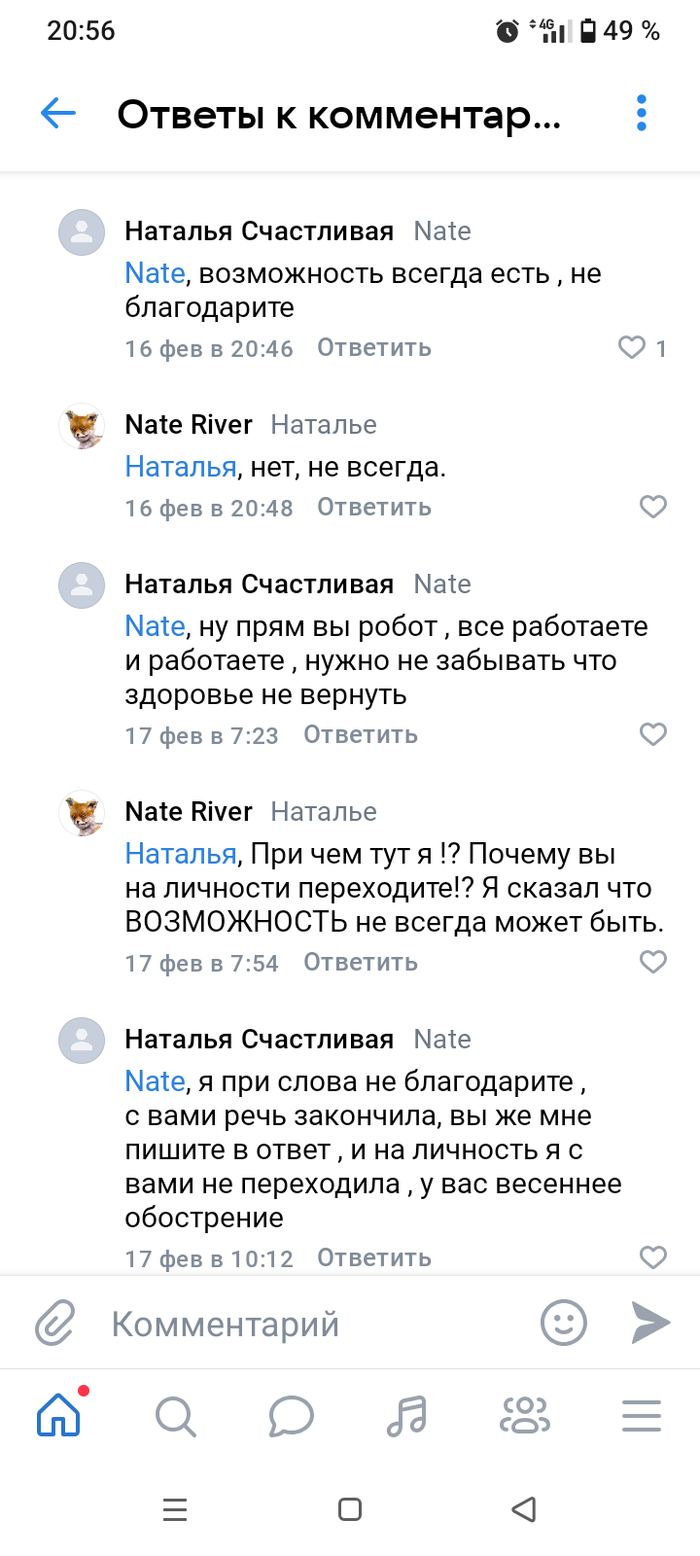Tap the send comment arrow
Screen dimensions: 700x1556
(x=651, y=1323)
